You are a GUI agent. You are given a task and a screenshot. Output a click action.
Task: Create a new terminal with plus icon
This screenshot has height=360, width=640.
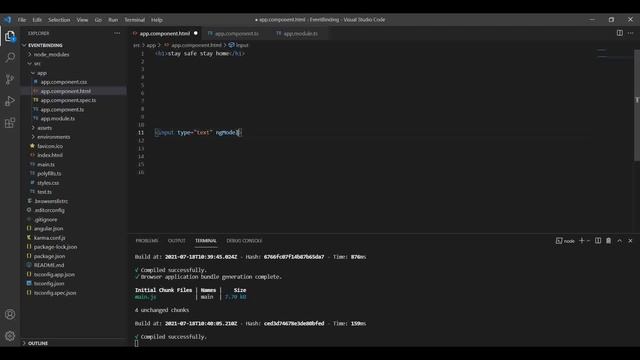(582, 241)
